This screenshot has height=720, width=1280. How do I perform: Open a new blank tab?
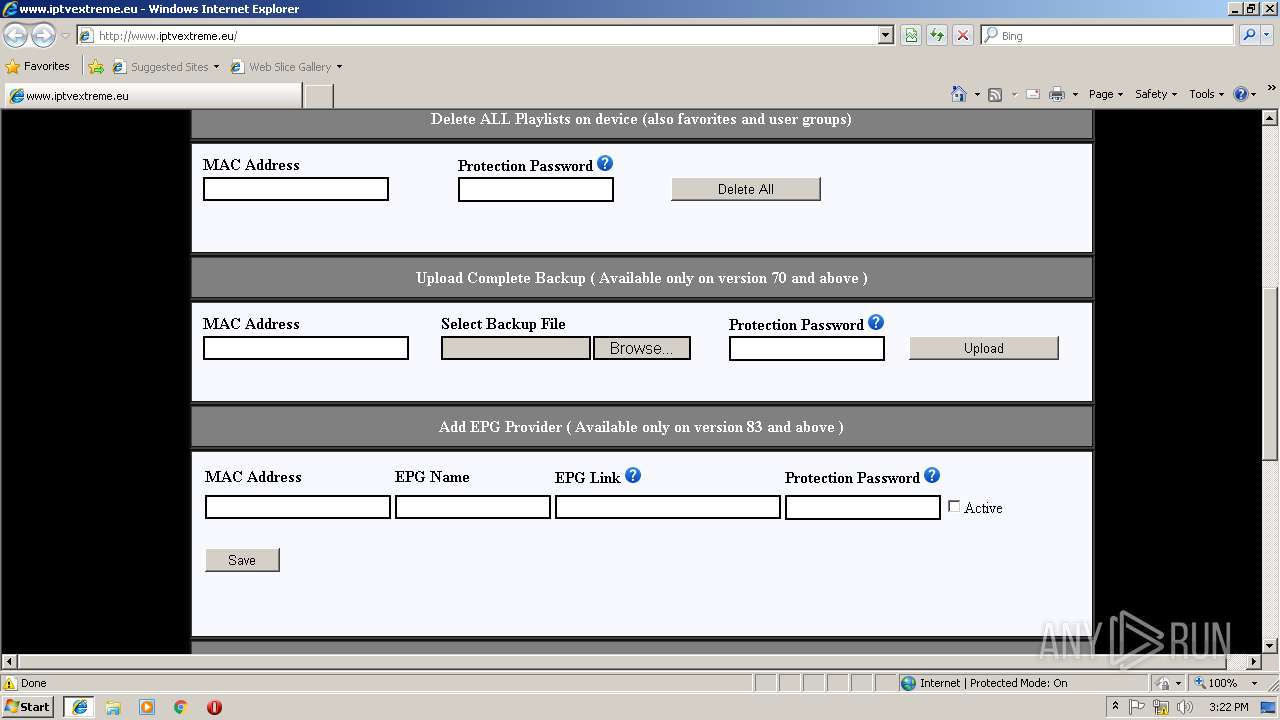coord(318,96)
